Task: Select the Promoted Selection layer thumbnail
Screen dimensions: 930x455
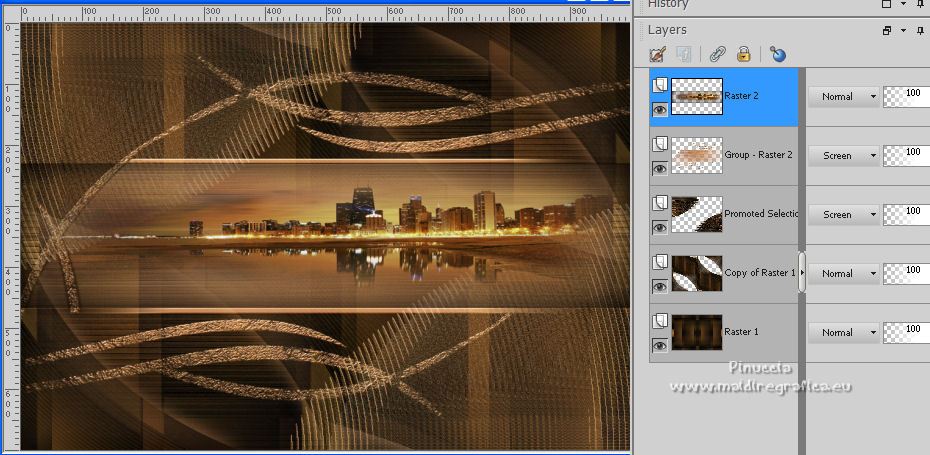Action: coord(697,214)
